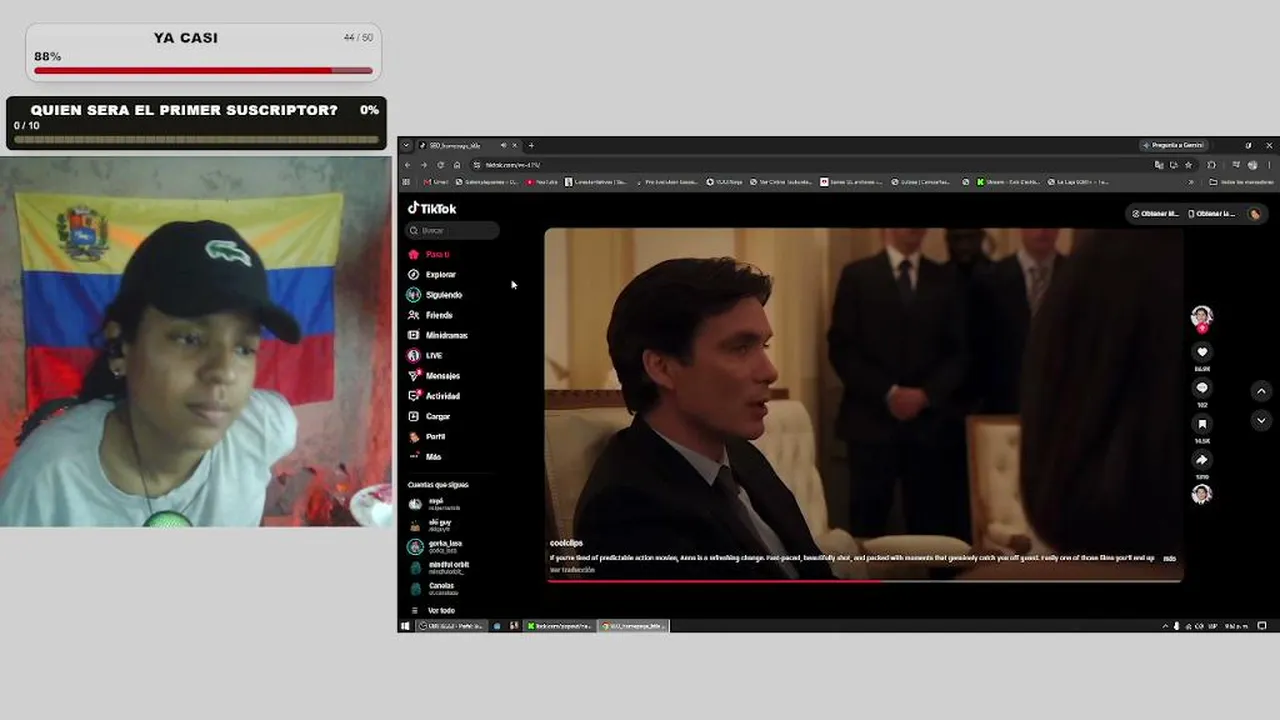Switch to the Kick taskbar window
The image size is (1280, 720).
pos(560,626)
